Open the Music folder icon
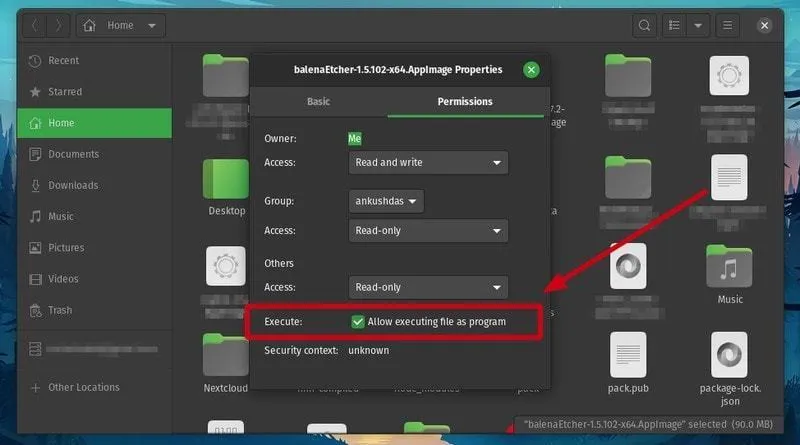This screenshot has height=445, width=800. 729,266
